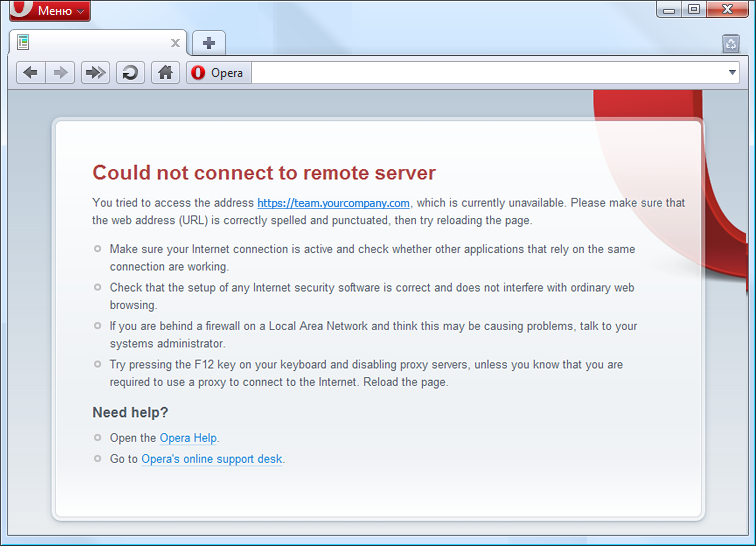The width and height of the screenshot is (756, 546).
Task: Maximize the Opera window
Action: pos(694,9)
